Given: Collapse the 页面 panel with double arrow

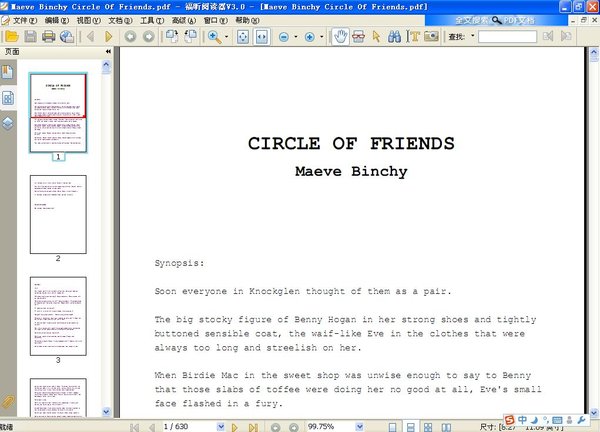Looking at the screenshot, I should pyautogui.click(x=108, y=51).
